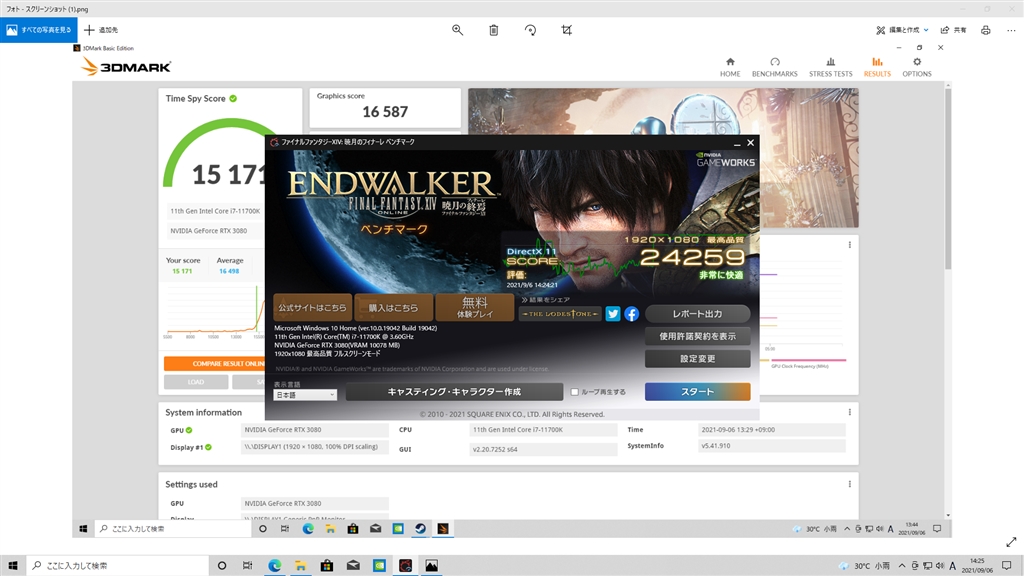Image resolution: width=1024 pixels, height=576 pixels.
Task: Click the Photos app icon on the bottom taskbar
Action: (432, 566)
